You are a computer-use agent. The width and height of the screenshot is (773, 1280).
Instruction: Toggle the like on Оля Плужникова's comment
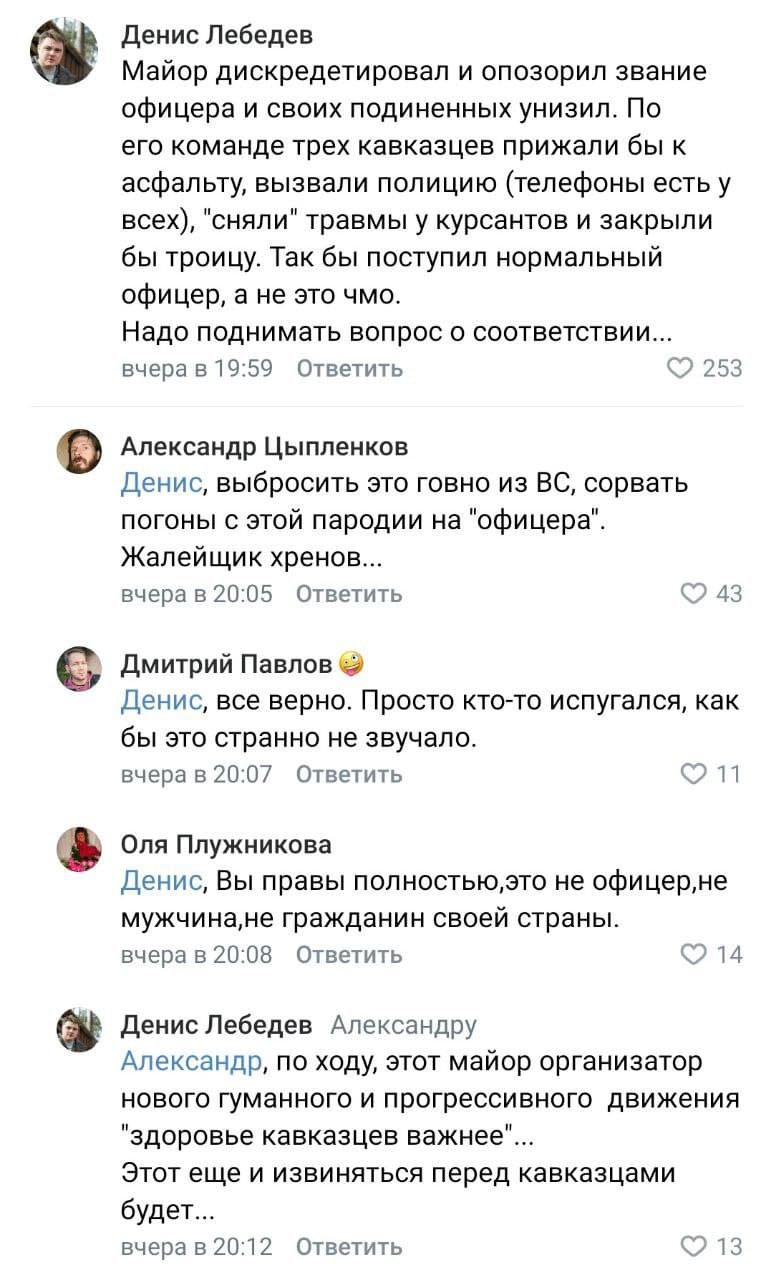click(x=694, y=954)
